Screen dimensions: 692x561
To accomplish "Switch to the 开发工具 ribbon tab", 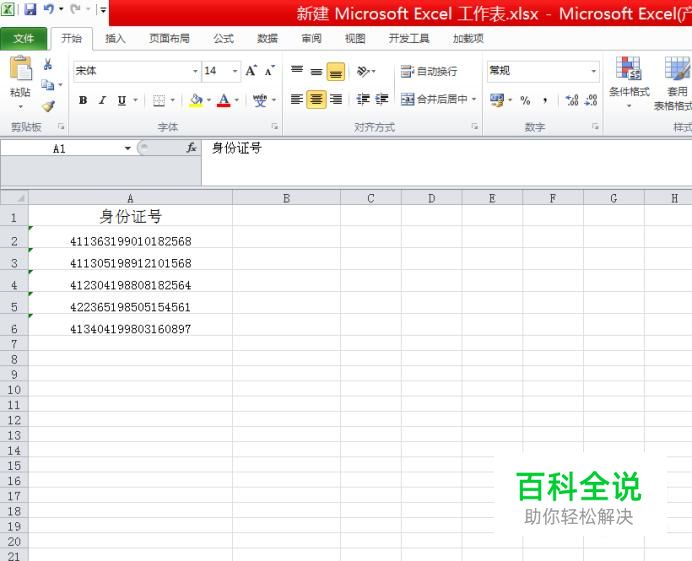I will [x=409, y=39].
